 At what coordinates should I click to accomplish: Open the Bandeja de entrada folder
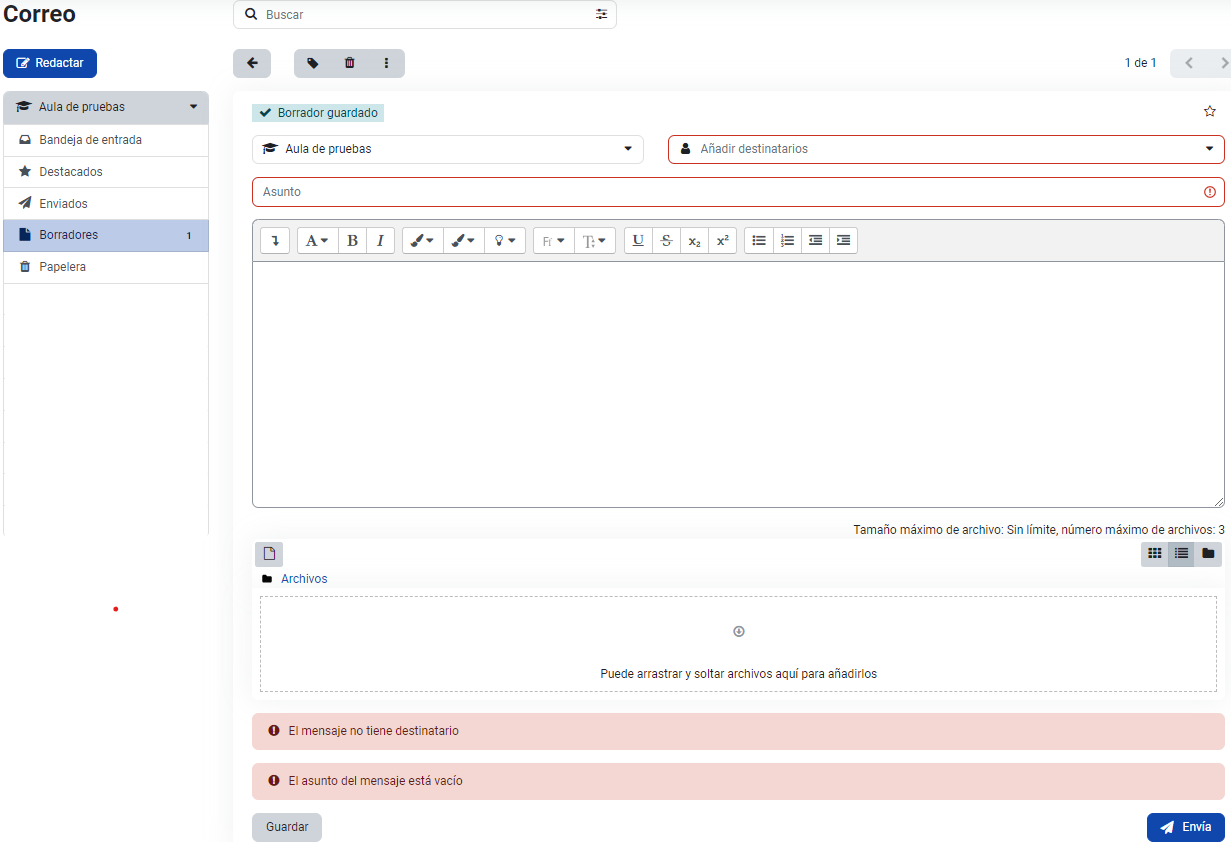point(90,140)
